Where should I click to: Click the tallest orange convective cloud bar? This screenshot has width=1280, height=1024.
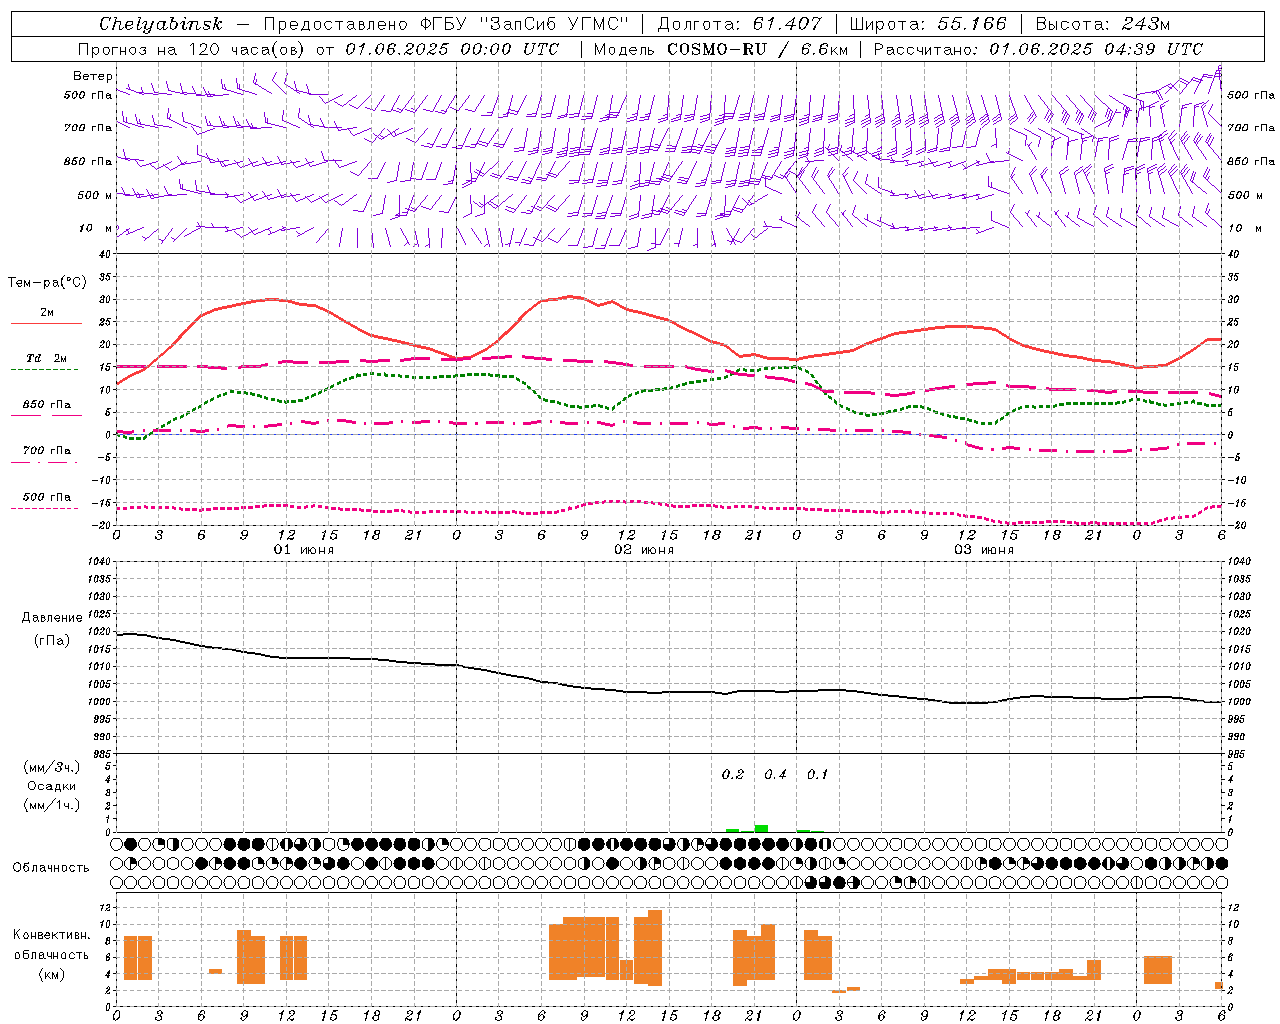pos(655,948)
